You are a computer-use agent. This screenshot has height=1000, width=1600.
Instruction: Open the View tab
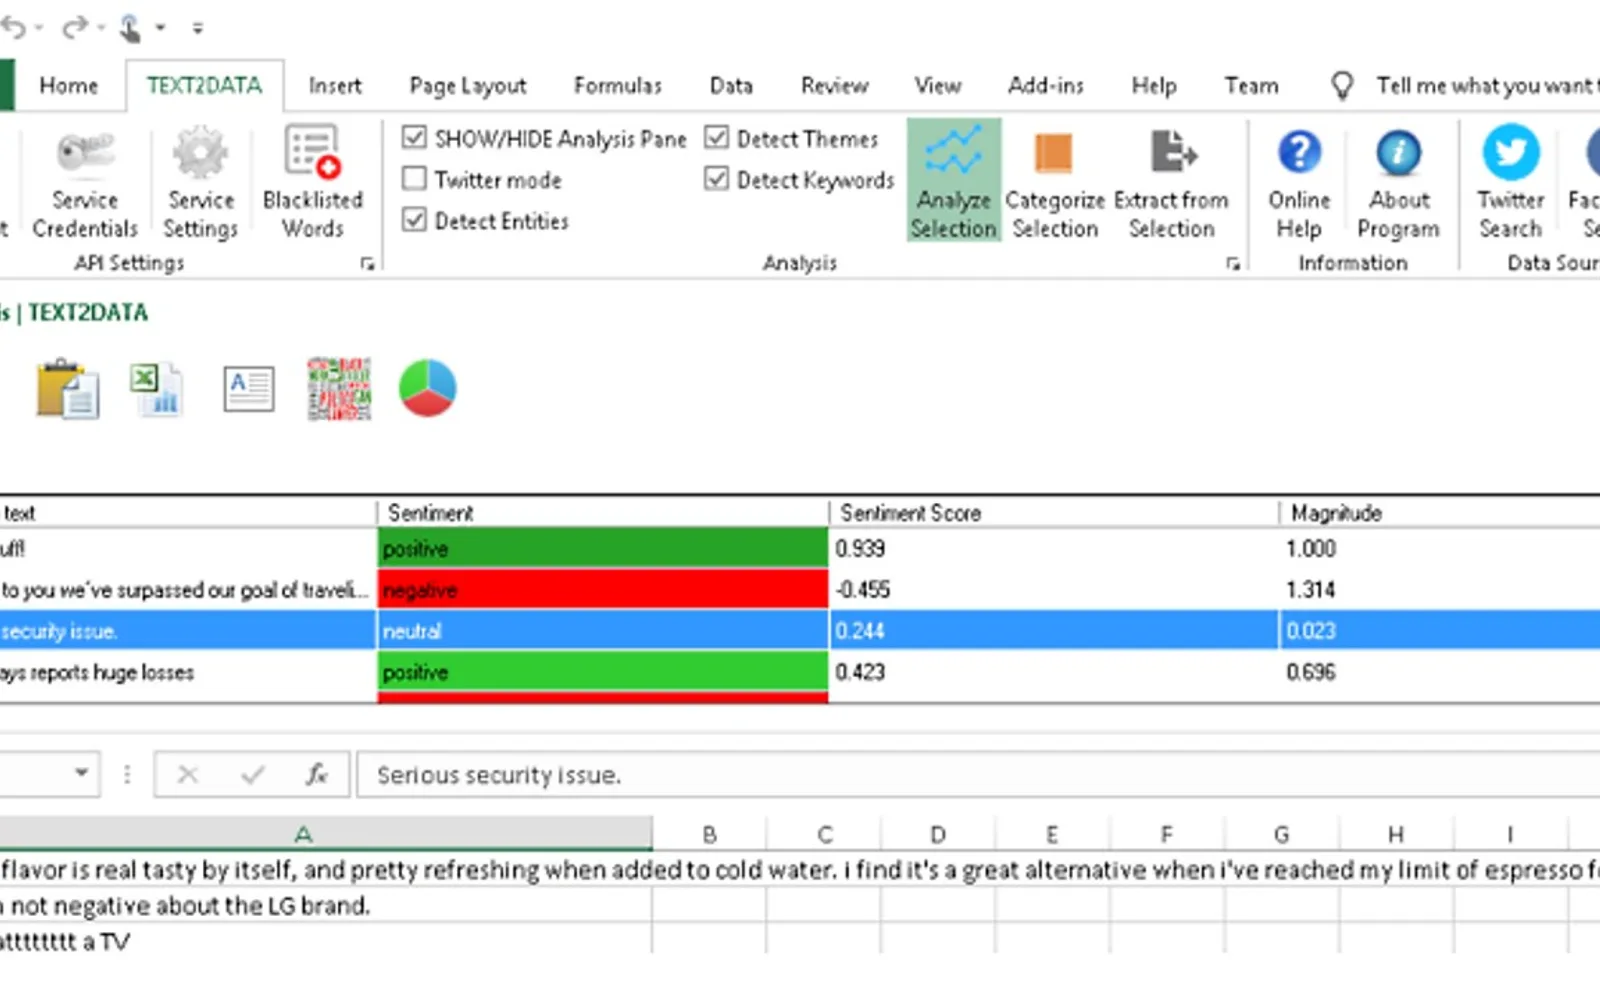[x=937, y=86]
